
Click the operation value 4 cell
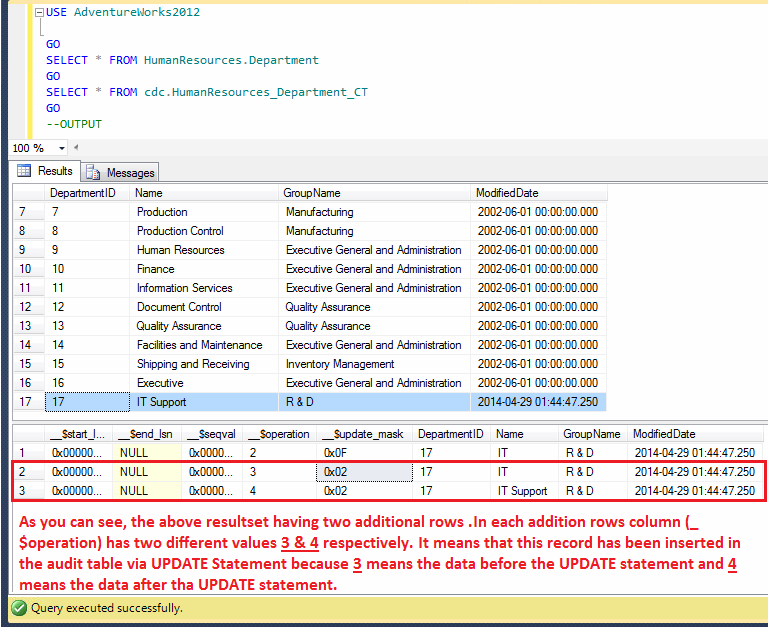(x=253, y=491)
